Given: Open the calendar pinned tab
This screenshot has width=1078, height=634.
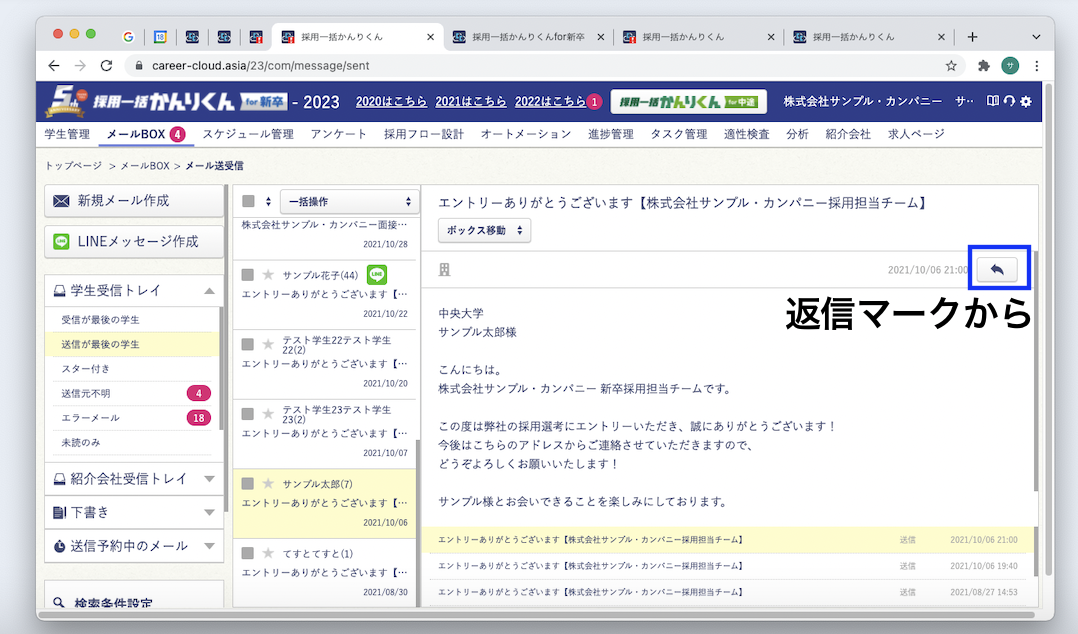Looking at the screenshot, I should (x=160, y=36).
